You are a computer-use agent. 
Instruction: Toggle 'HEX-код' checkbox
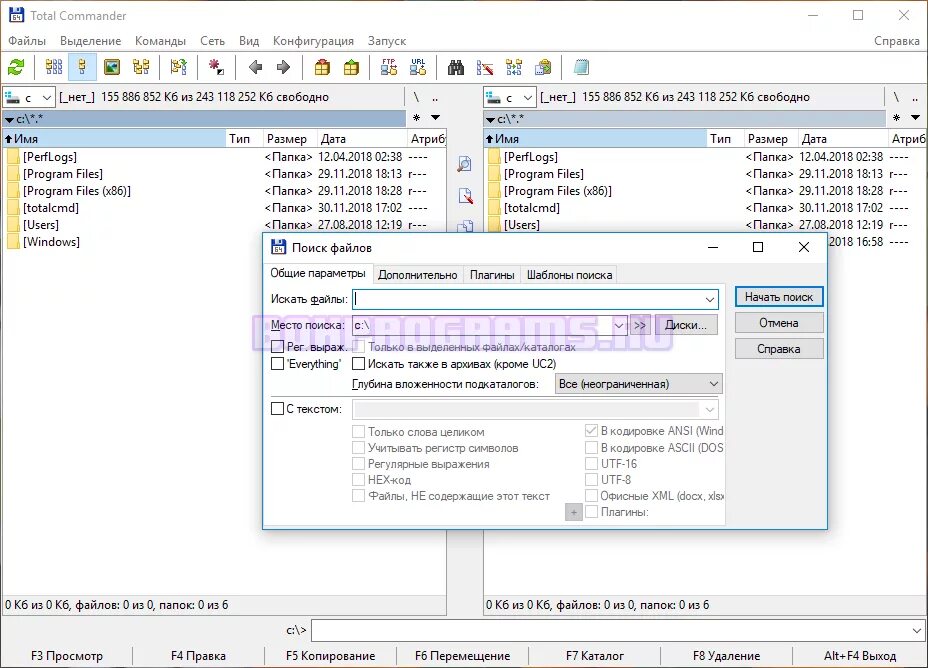[x=358, y=479]
